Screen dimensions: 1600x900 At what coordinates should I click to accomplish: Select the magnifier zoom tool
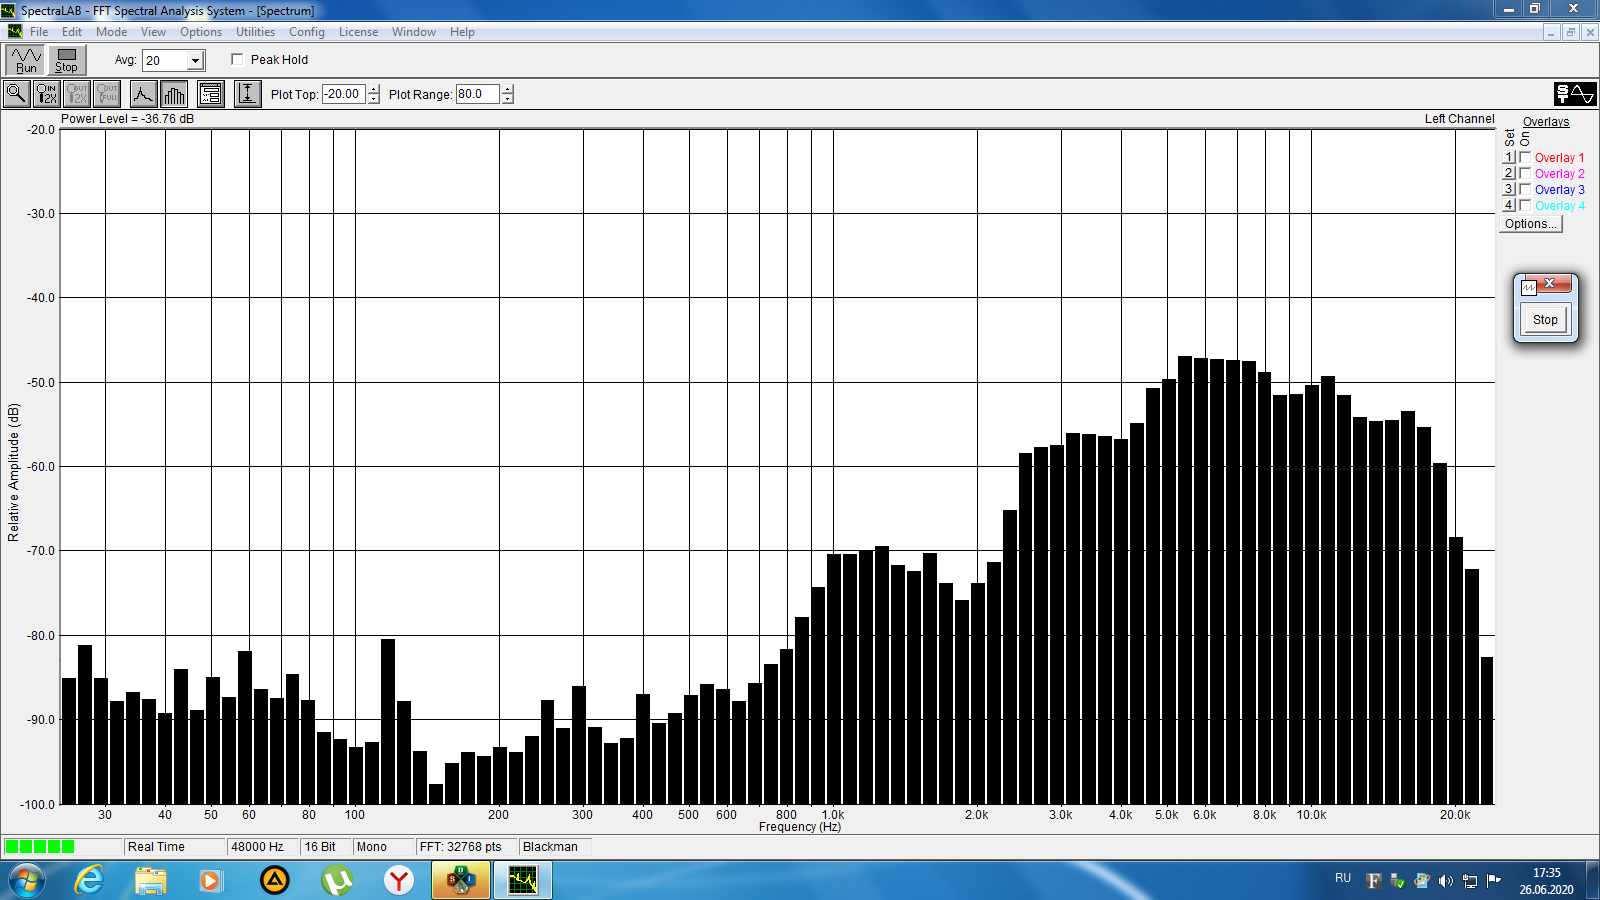click(x=17, y=94)
